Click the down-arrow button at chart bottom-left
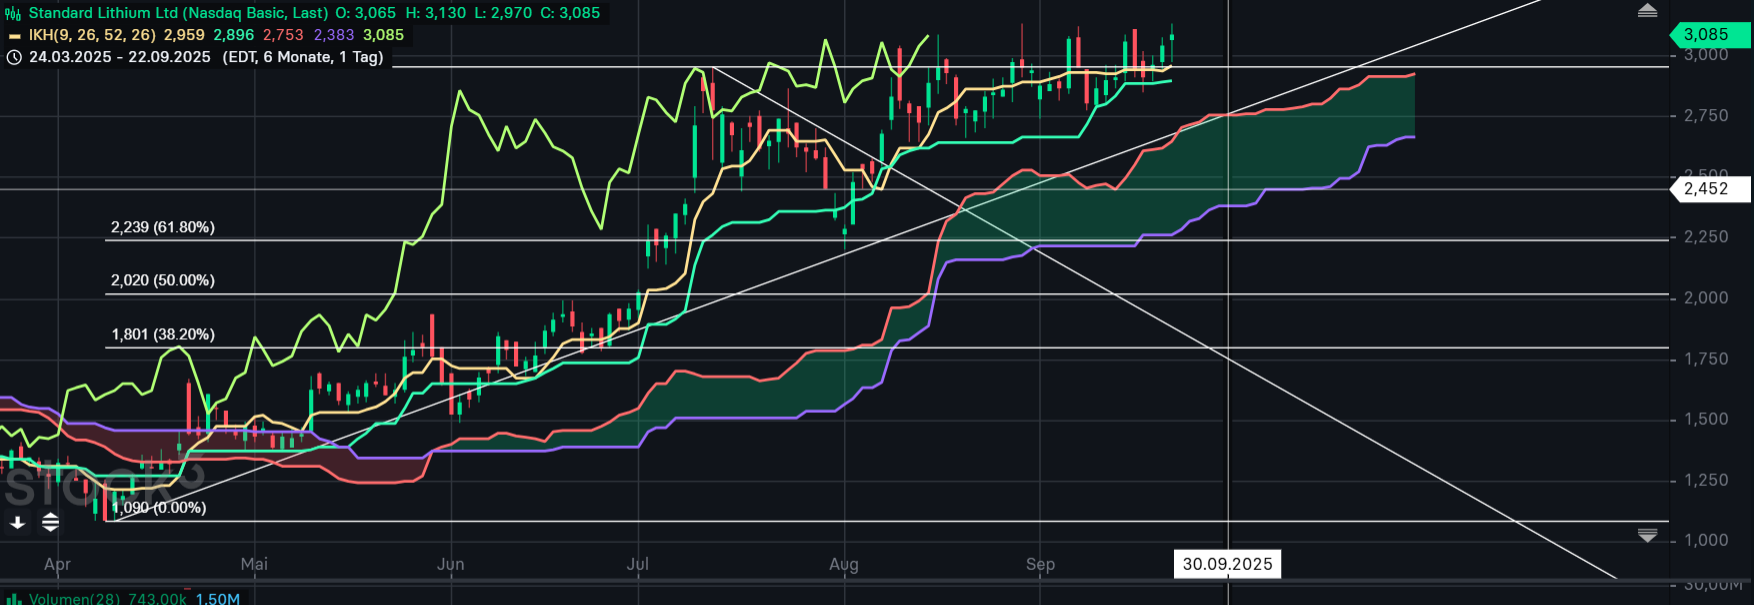The width and height of the screenshot is (1754, 605). (x=18, y=522)
